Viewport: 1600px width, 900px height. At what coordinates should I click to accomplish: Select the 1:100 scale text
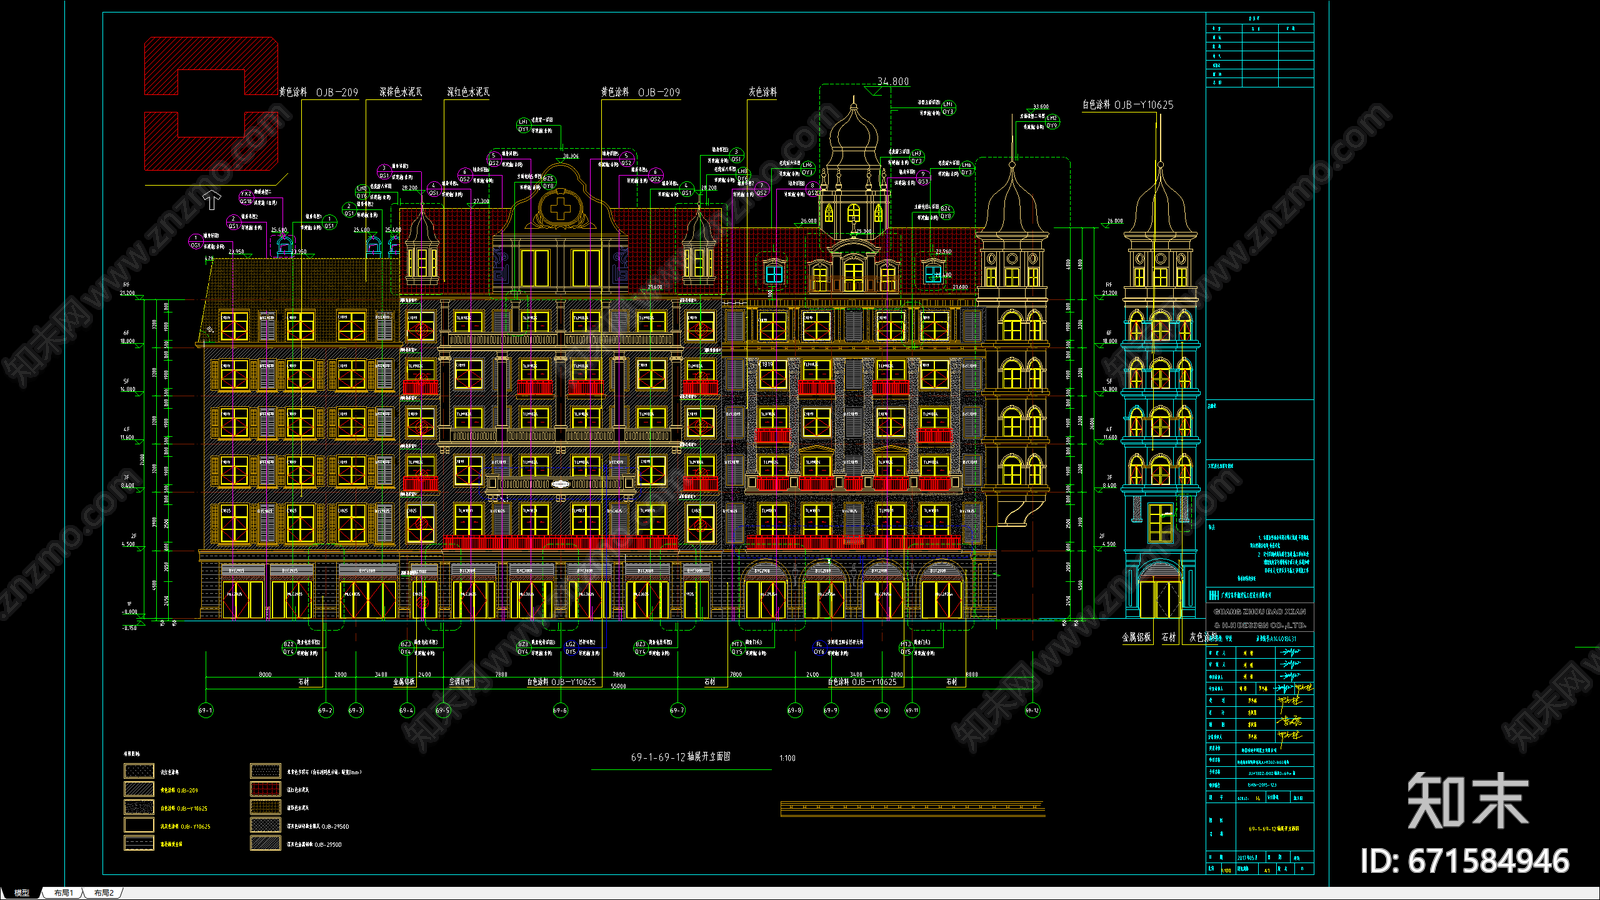pyautogui.click(x=788, y=758)
